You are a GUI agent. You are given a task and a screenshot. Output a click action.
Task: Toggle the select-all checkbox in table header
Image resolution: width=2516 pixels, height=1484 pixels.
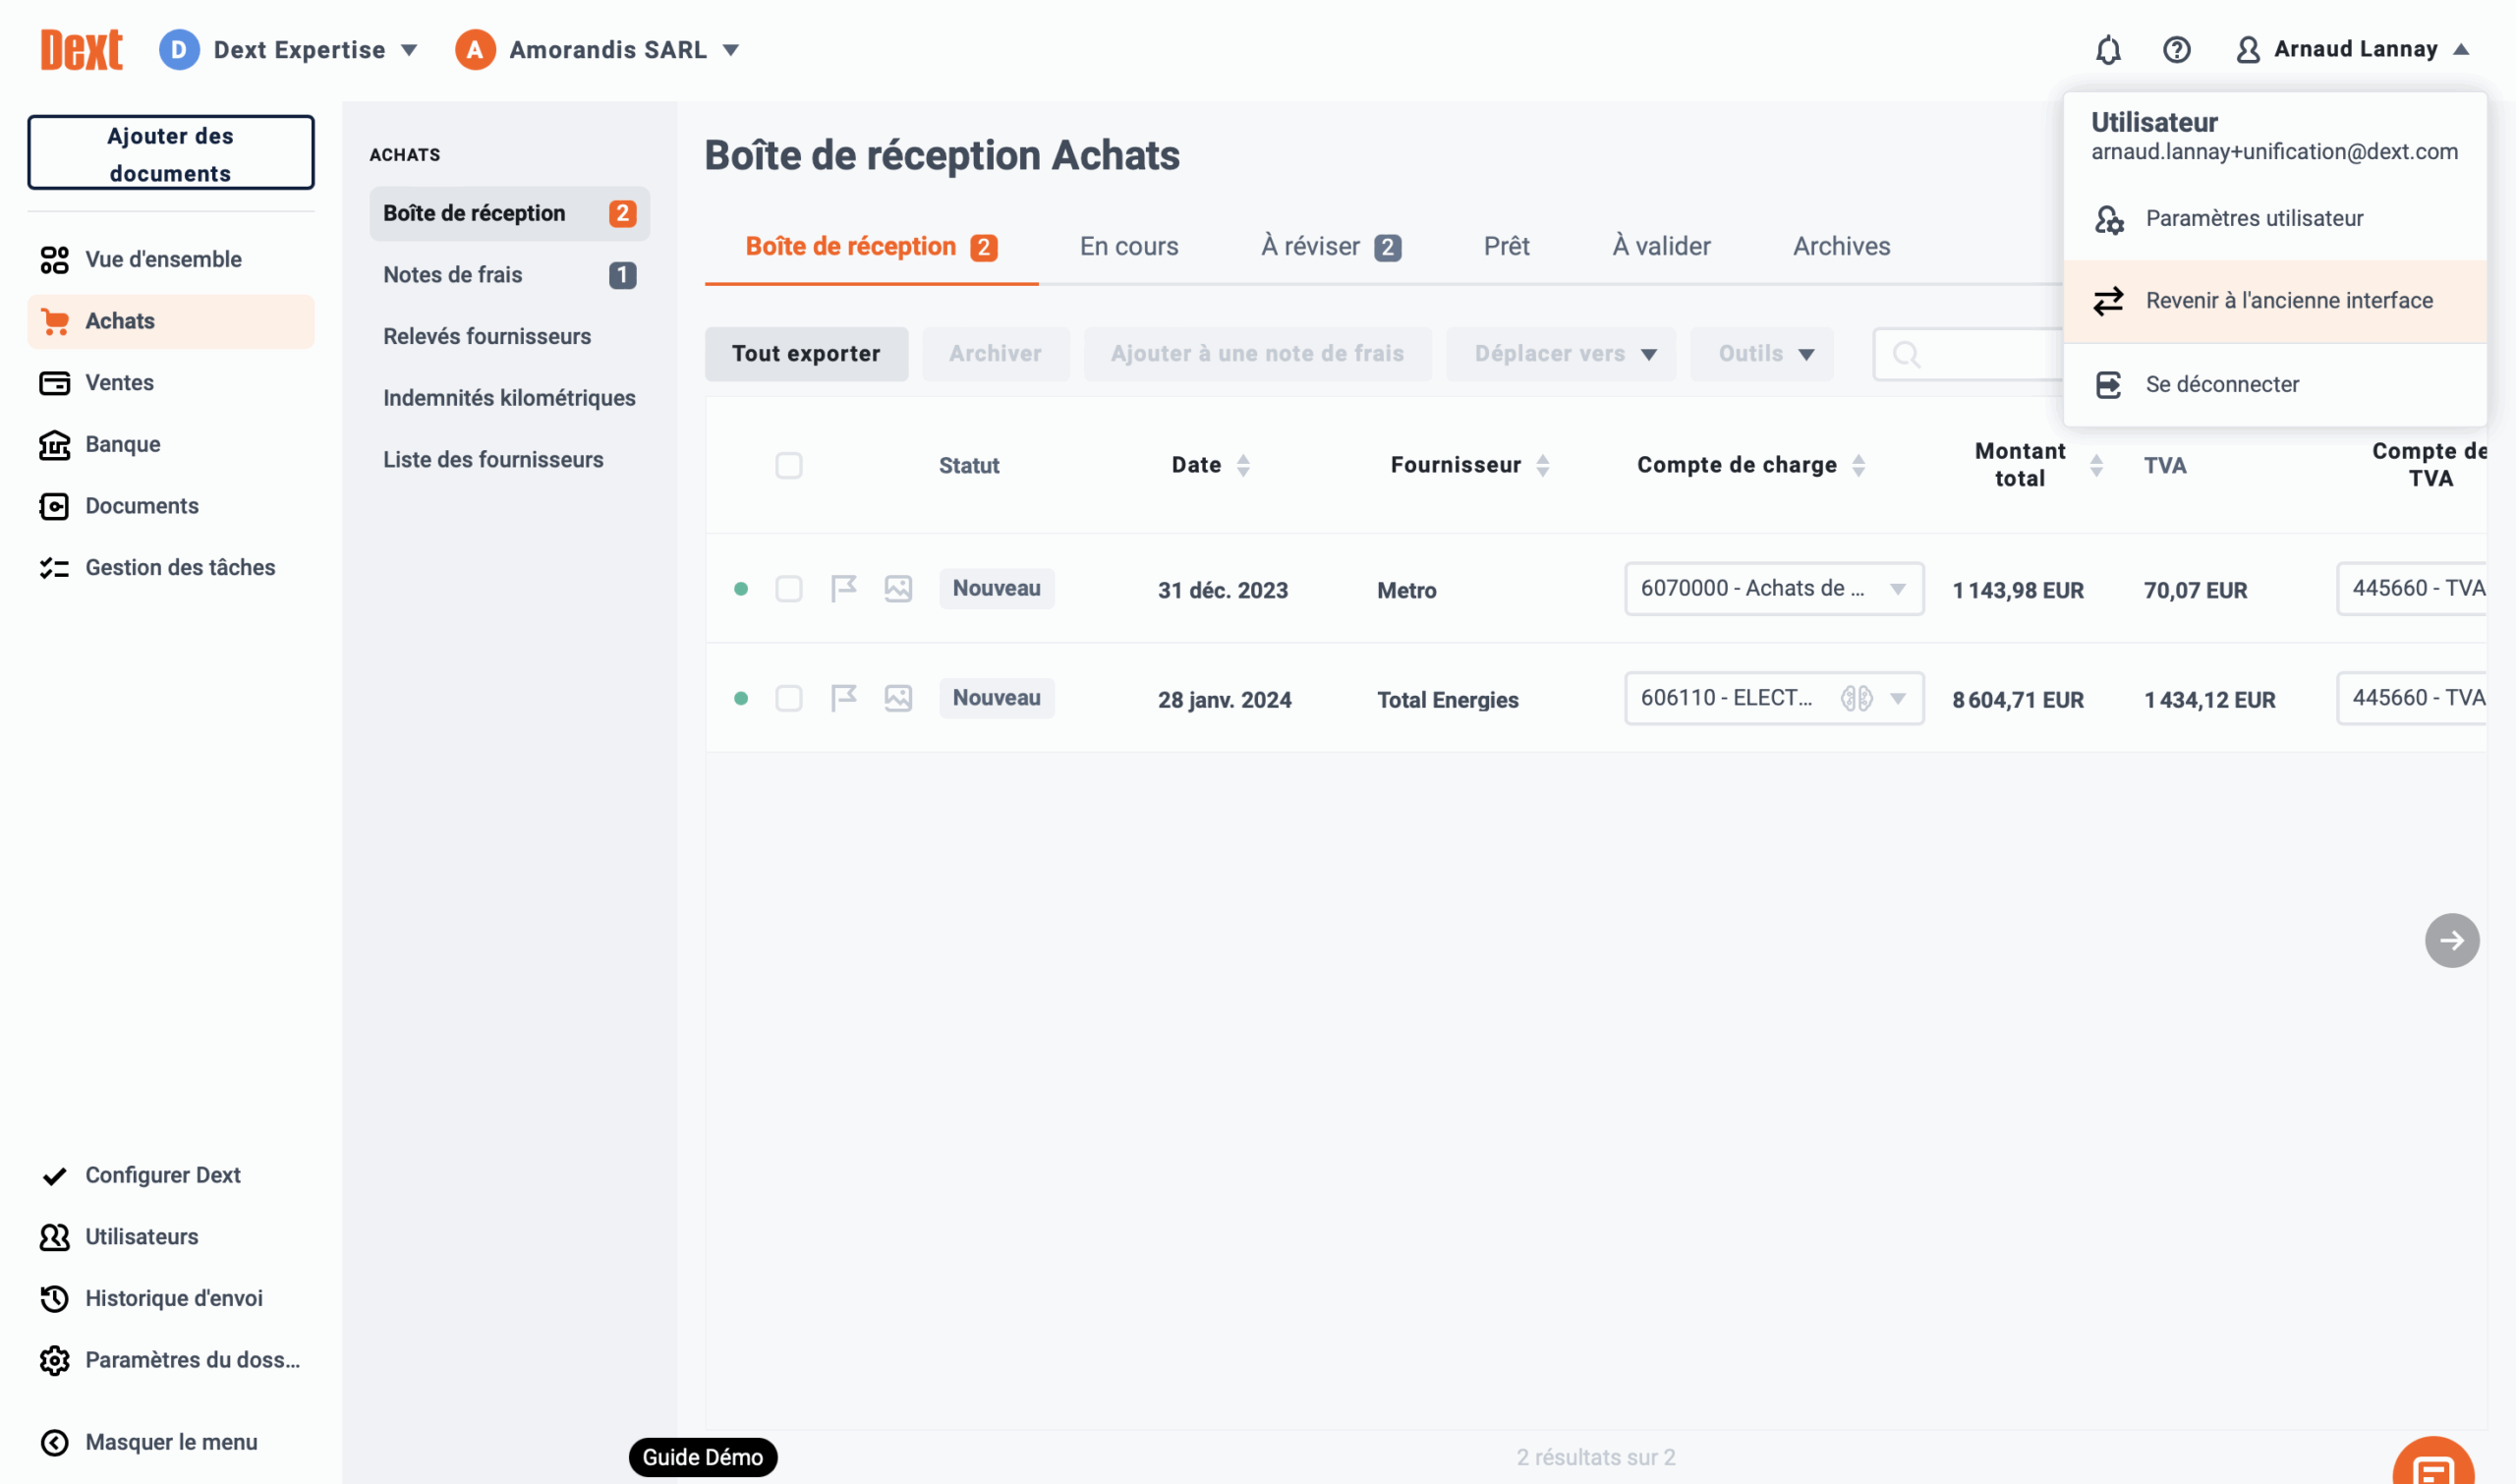pos(788,465)
